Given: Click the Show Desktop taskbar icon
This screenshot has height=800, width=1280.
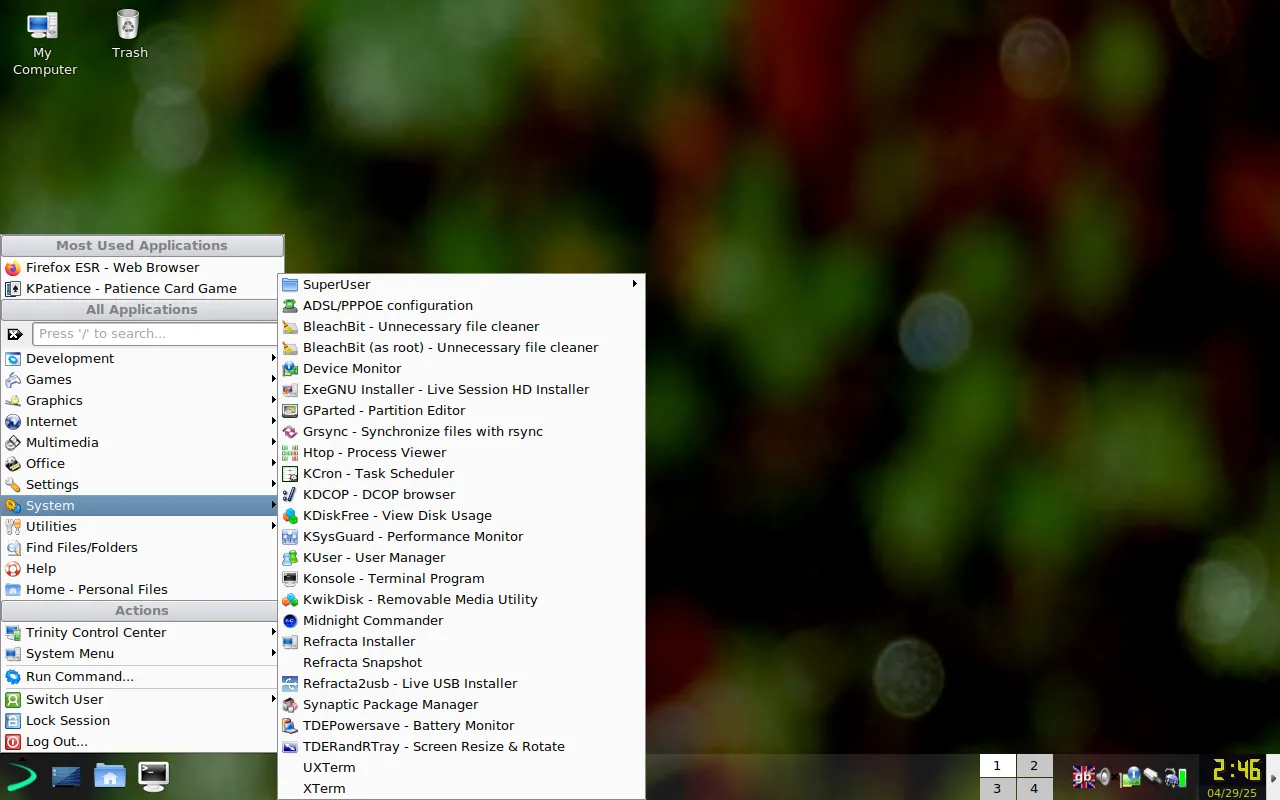Looking at the screenshot, I should pos(66,775).
